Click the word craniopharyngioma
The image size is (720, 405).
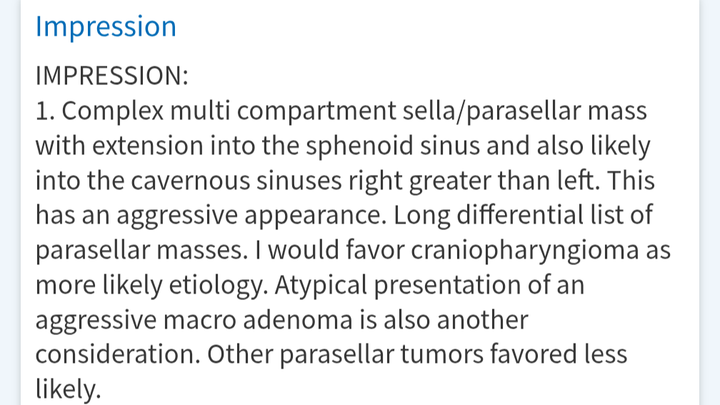[525, 251]
